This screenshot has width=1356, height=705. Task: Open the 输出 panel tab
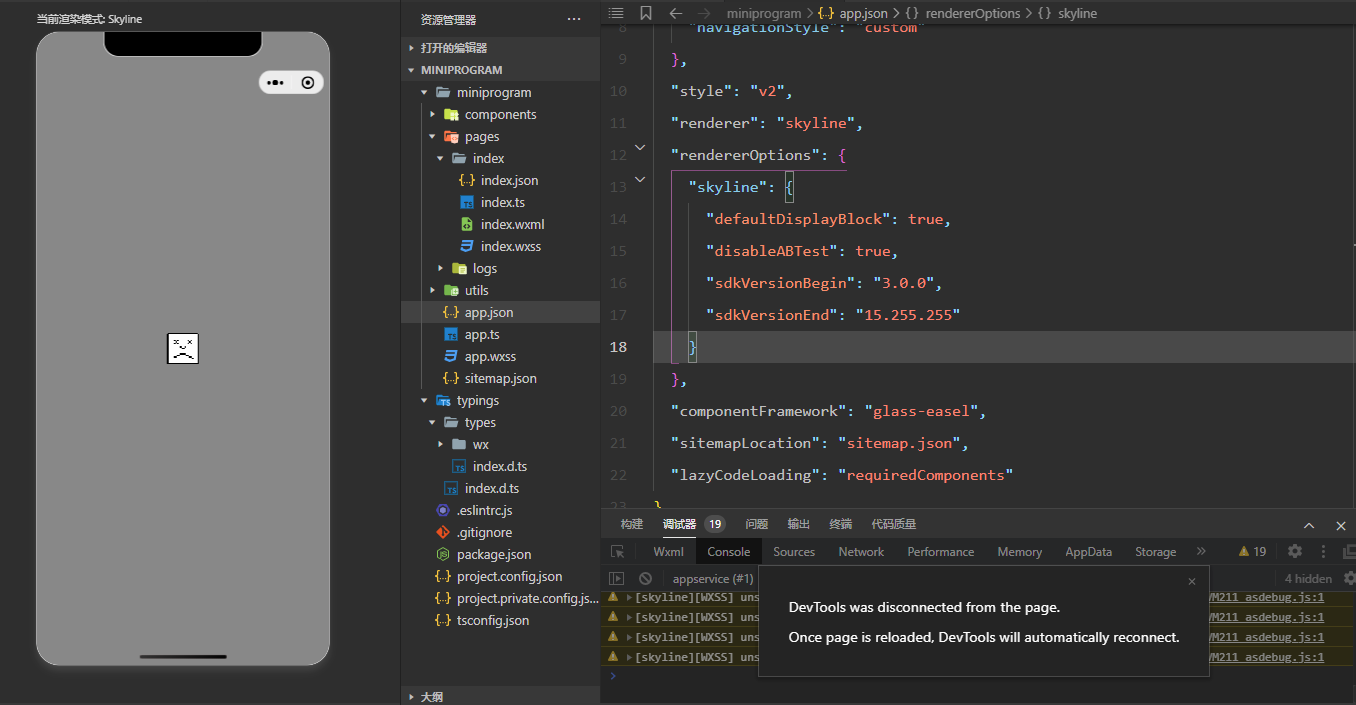(799, 524)
